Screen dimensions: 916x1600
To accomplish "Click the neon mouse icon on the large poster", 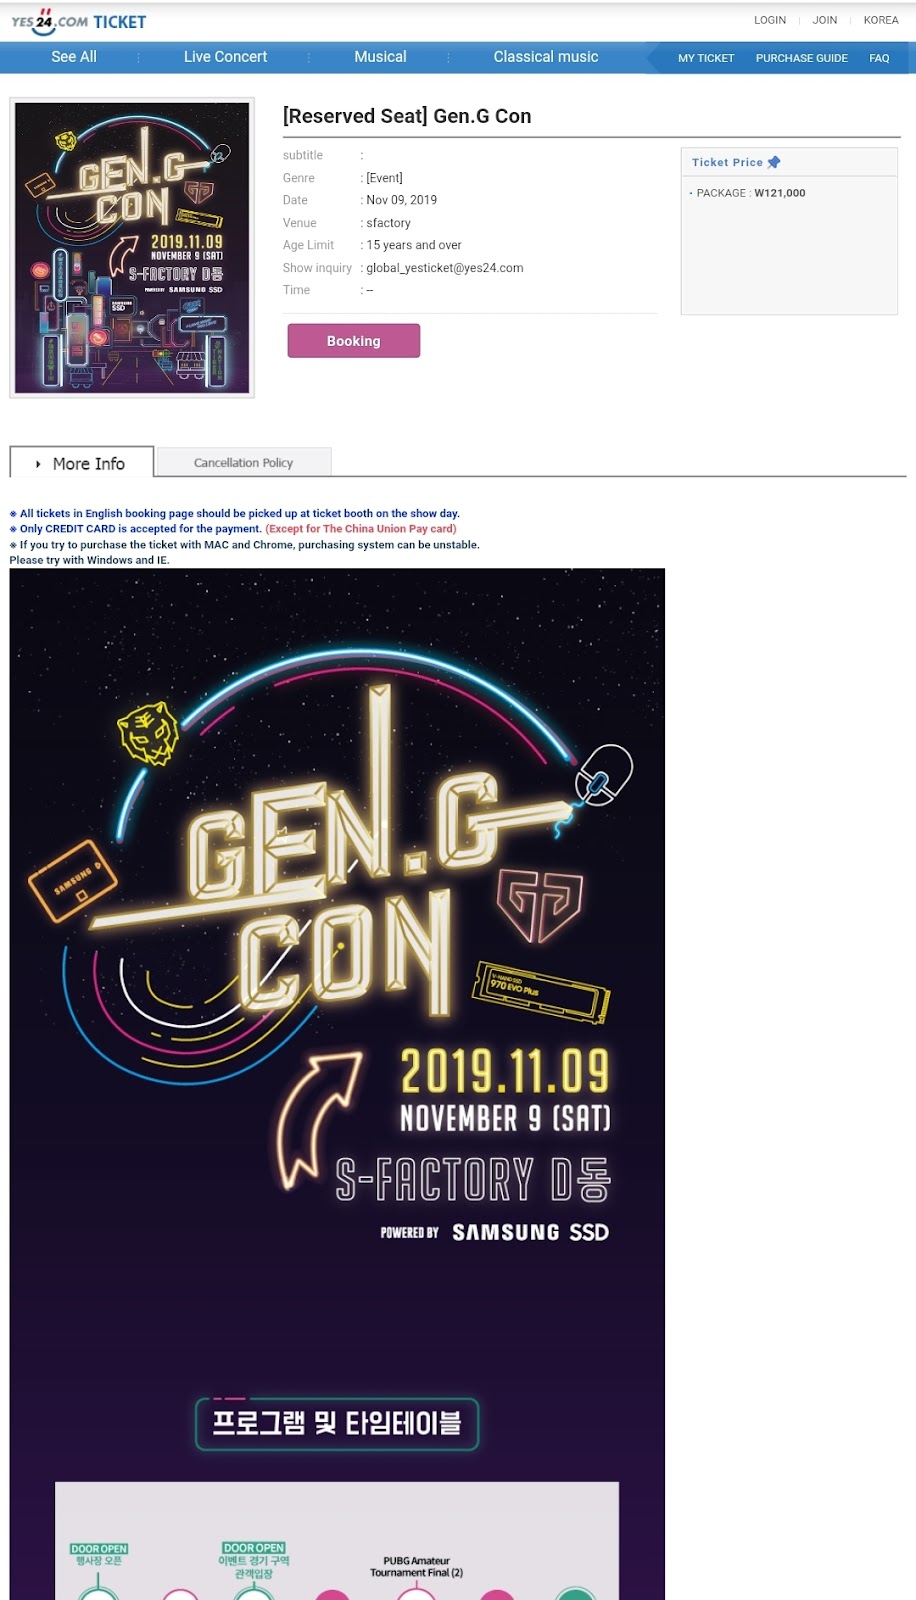I will (x=604, y=775).
